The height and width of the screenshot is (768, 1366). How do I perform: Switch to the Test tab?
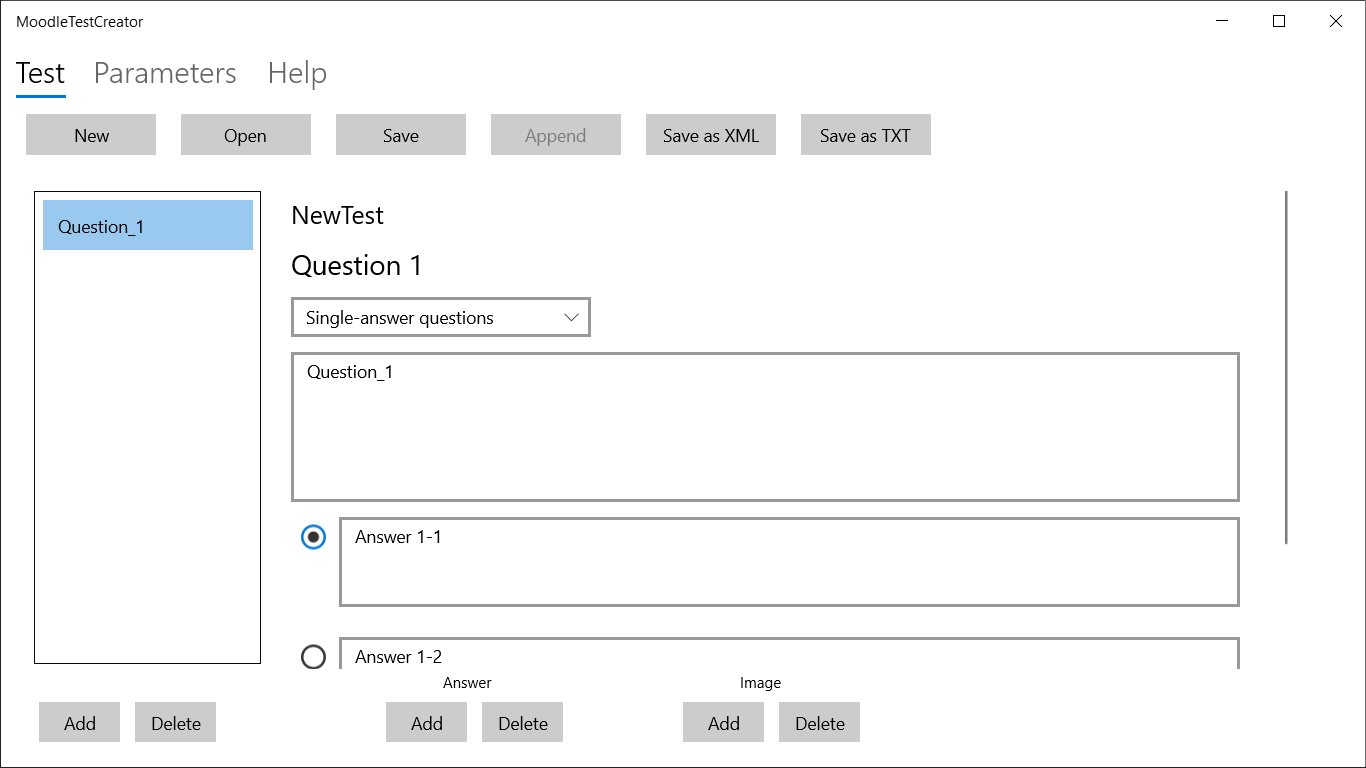point(41,74)
